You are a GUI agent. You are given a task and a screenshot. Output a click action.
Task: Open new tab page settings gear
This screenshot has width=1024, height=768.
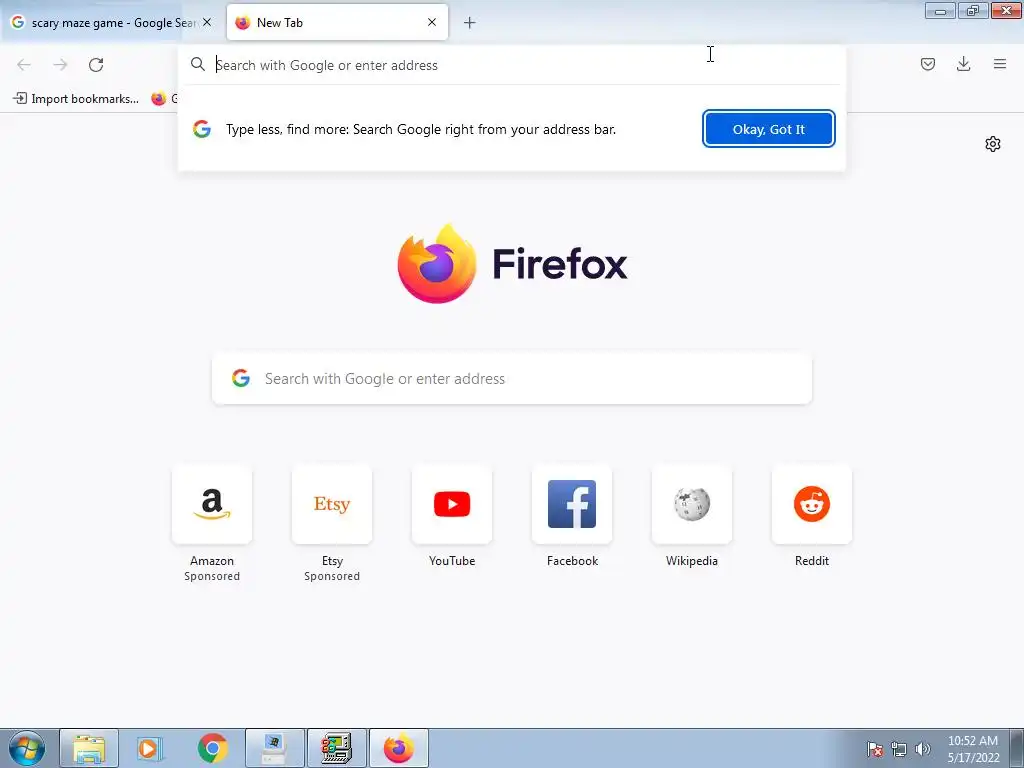[993, 144]
